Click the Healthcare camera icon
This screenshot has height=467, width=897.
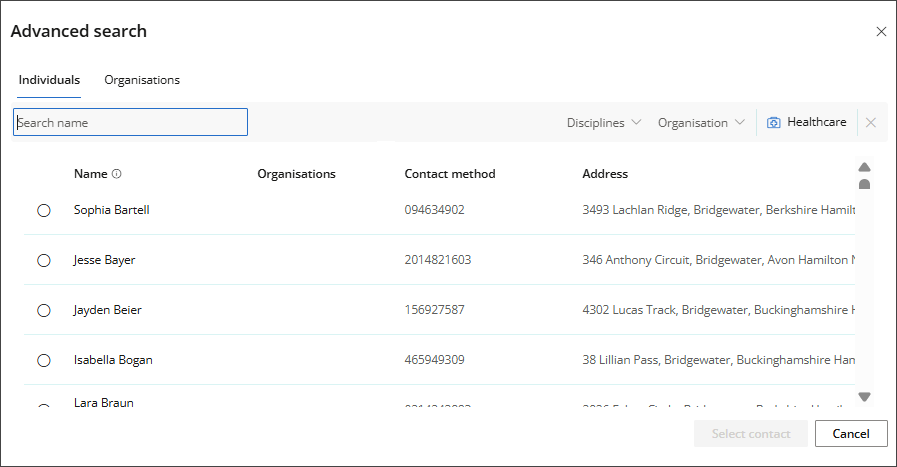[x=773, y=123]
